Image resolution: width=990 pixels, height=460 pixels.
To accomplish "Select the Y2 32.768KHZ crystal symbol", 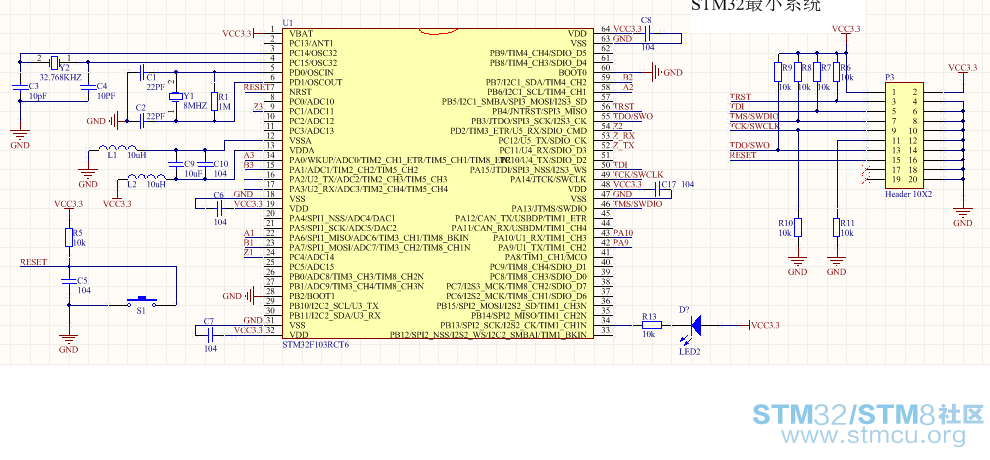I will click(x=54, y=62).
